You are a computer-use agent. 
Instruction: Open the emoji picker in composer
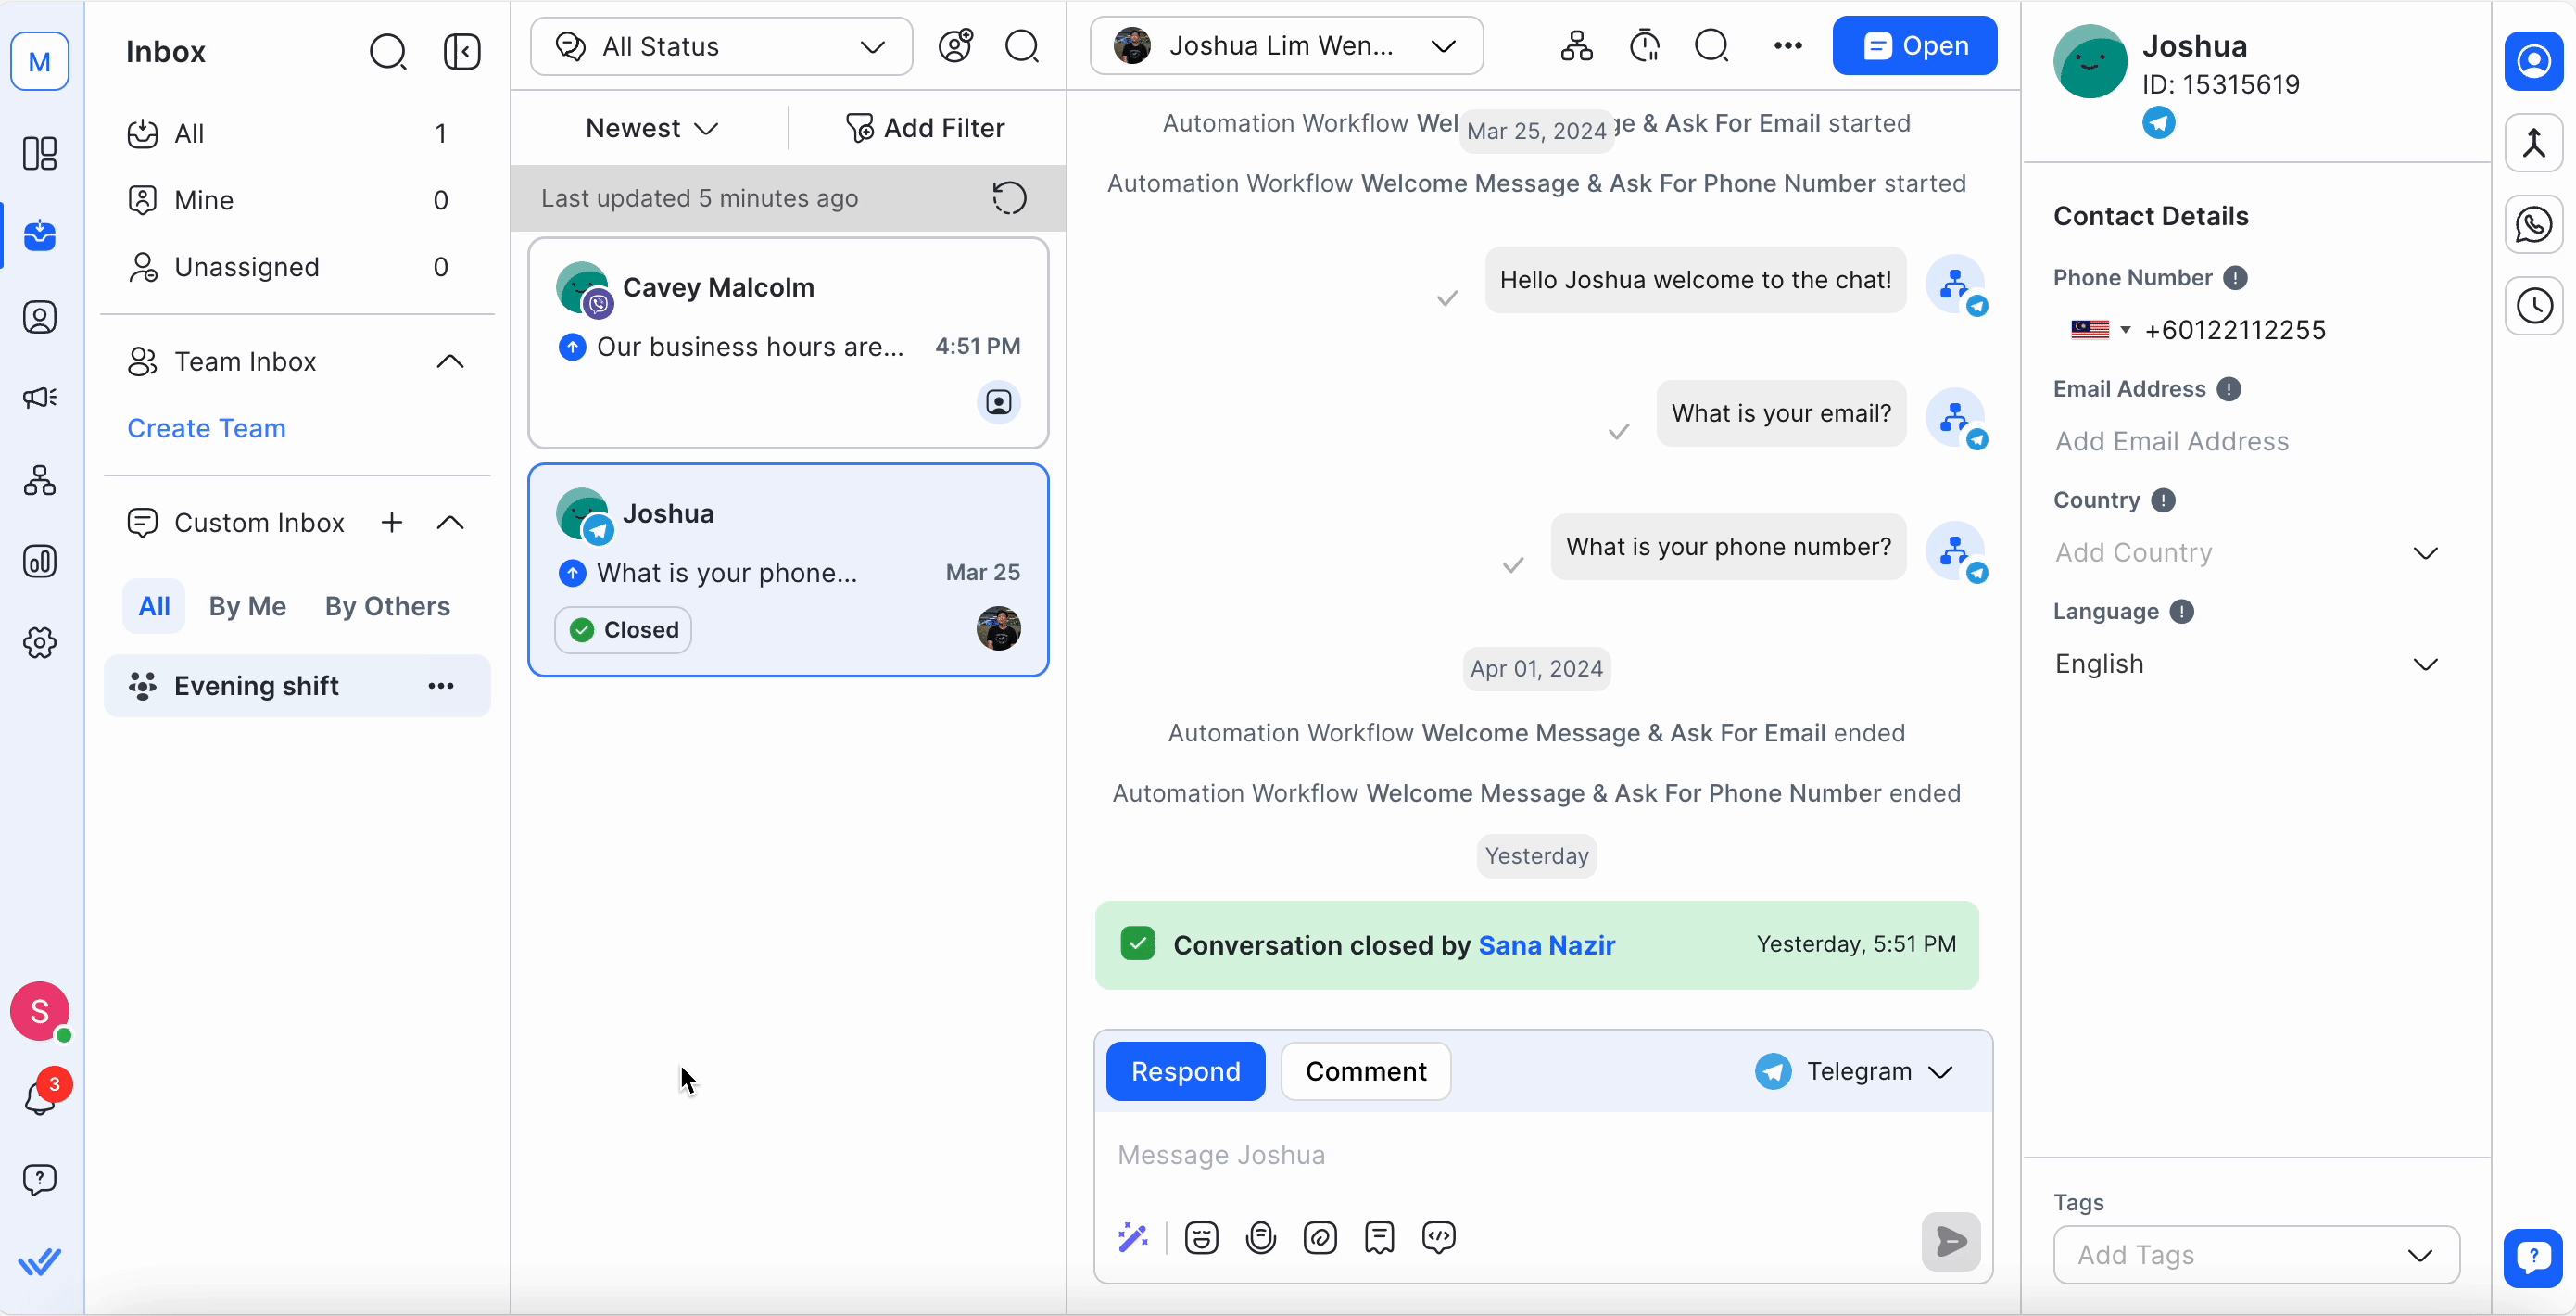tap(1201, 1238)
